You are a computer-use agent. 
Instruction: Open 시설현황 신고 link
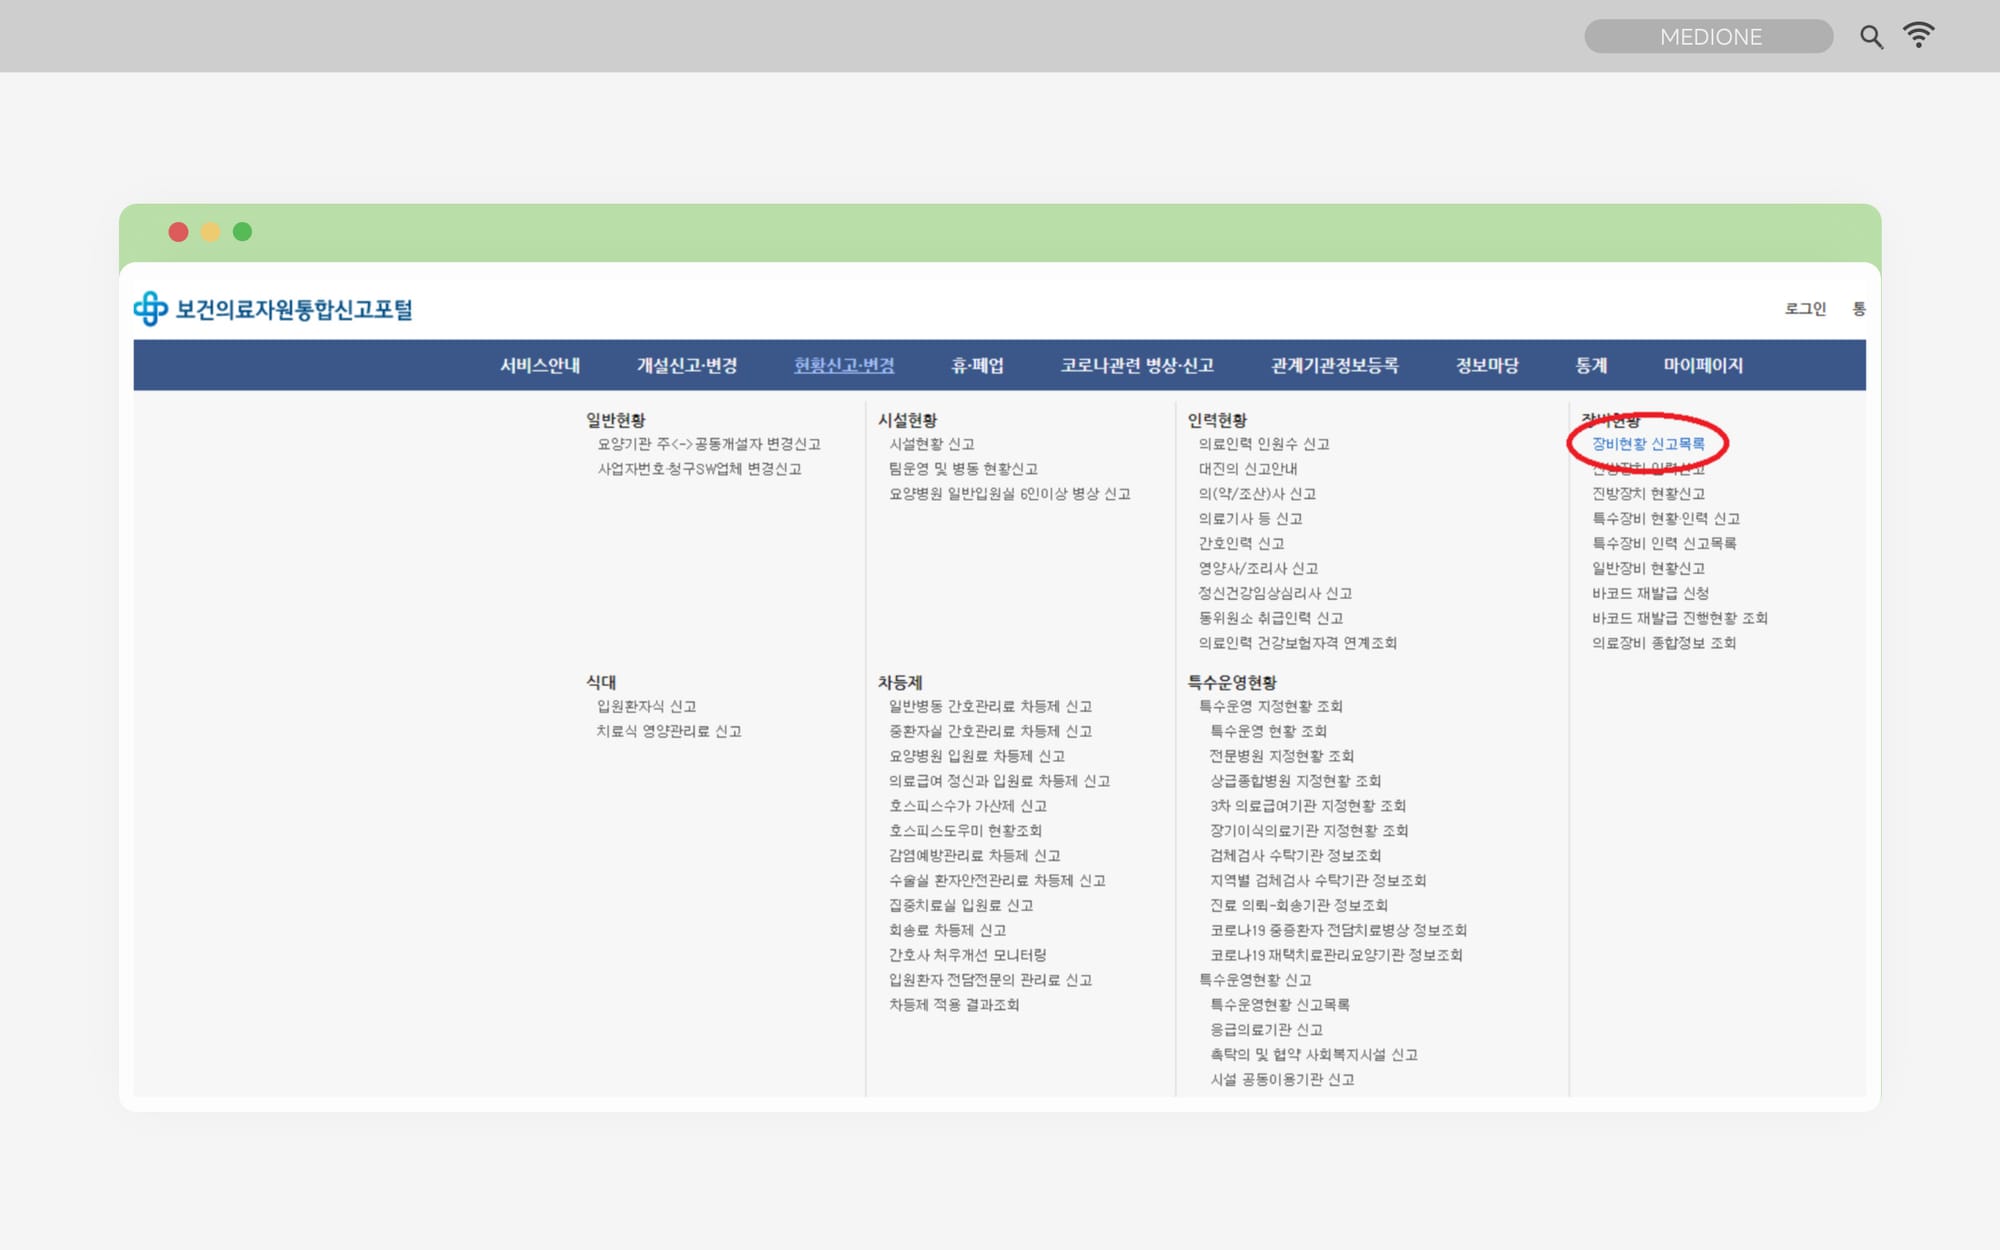coord(931,444)
